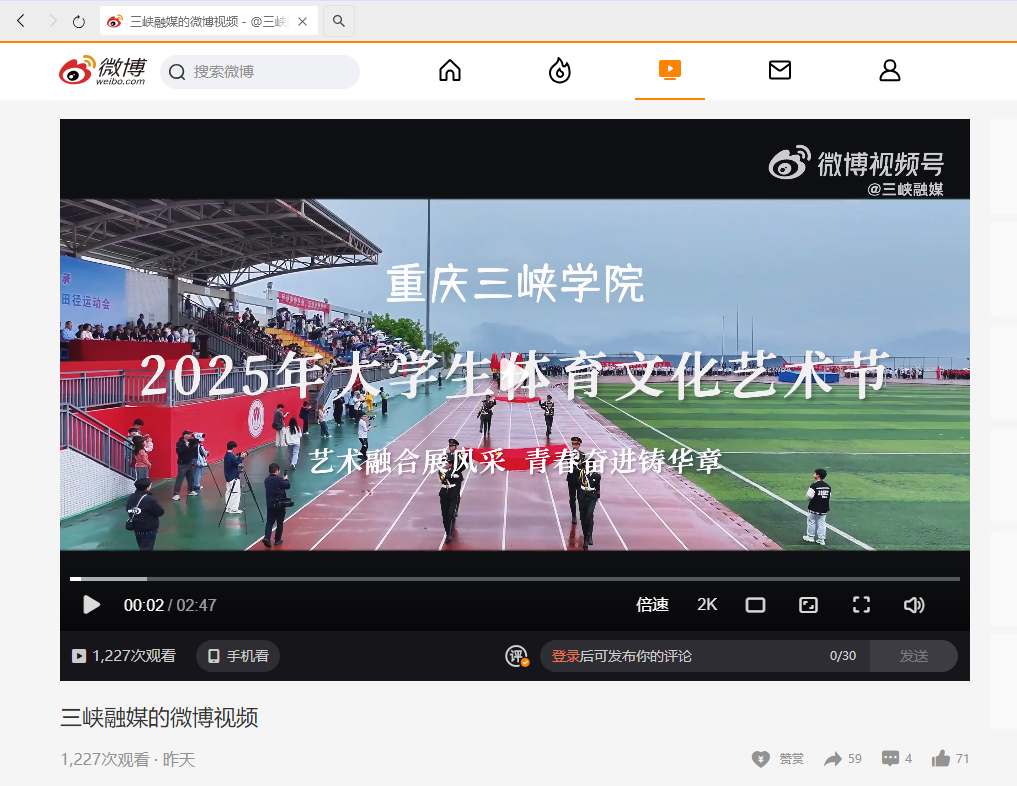Click the Weibo logo
The height and width of the screenshot is (786, 1017).
pos(102,71)
